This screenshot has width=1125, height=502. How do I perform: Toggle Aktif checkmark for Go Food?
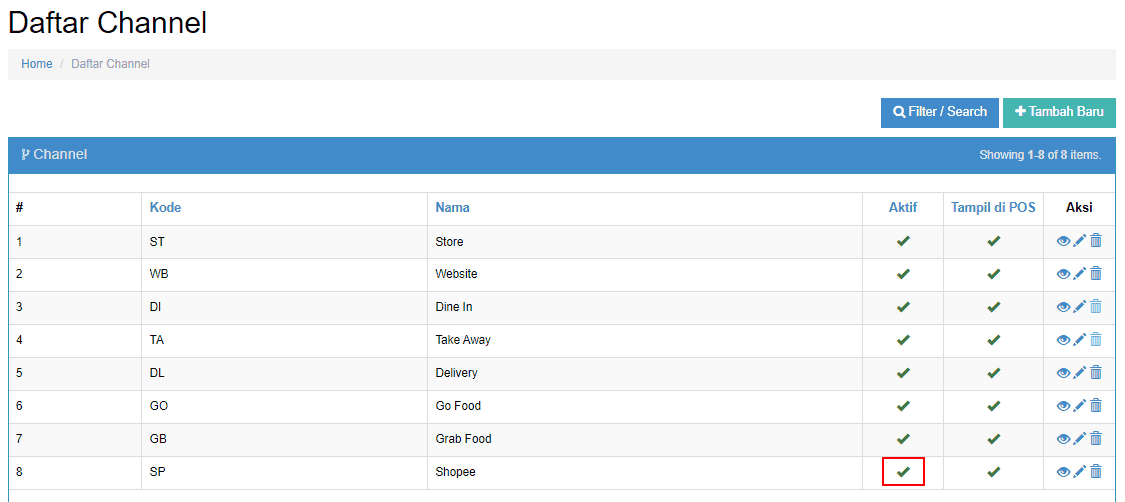coord(903,406)
